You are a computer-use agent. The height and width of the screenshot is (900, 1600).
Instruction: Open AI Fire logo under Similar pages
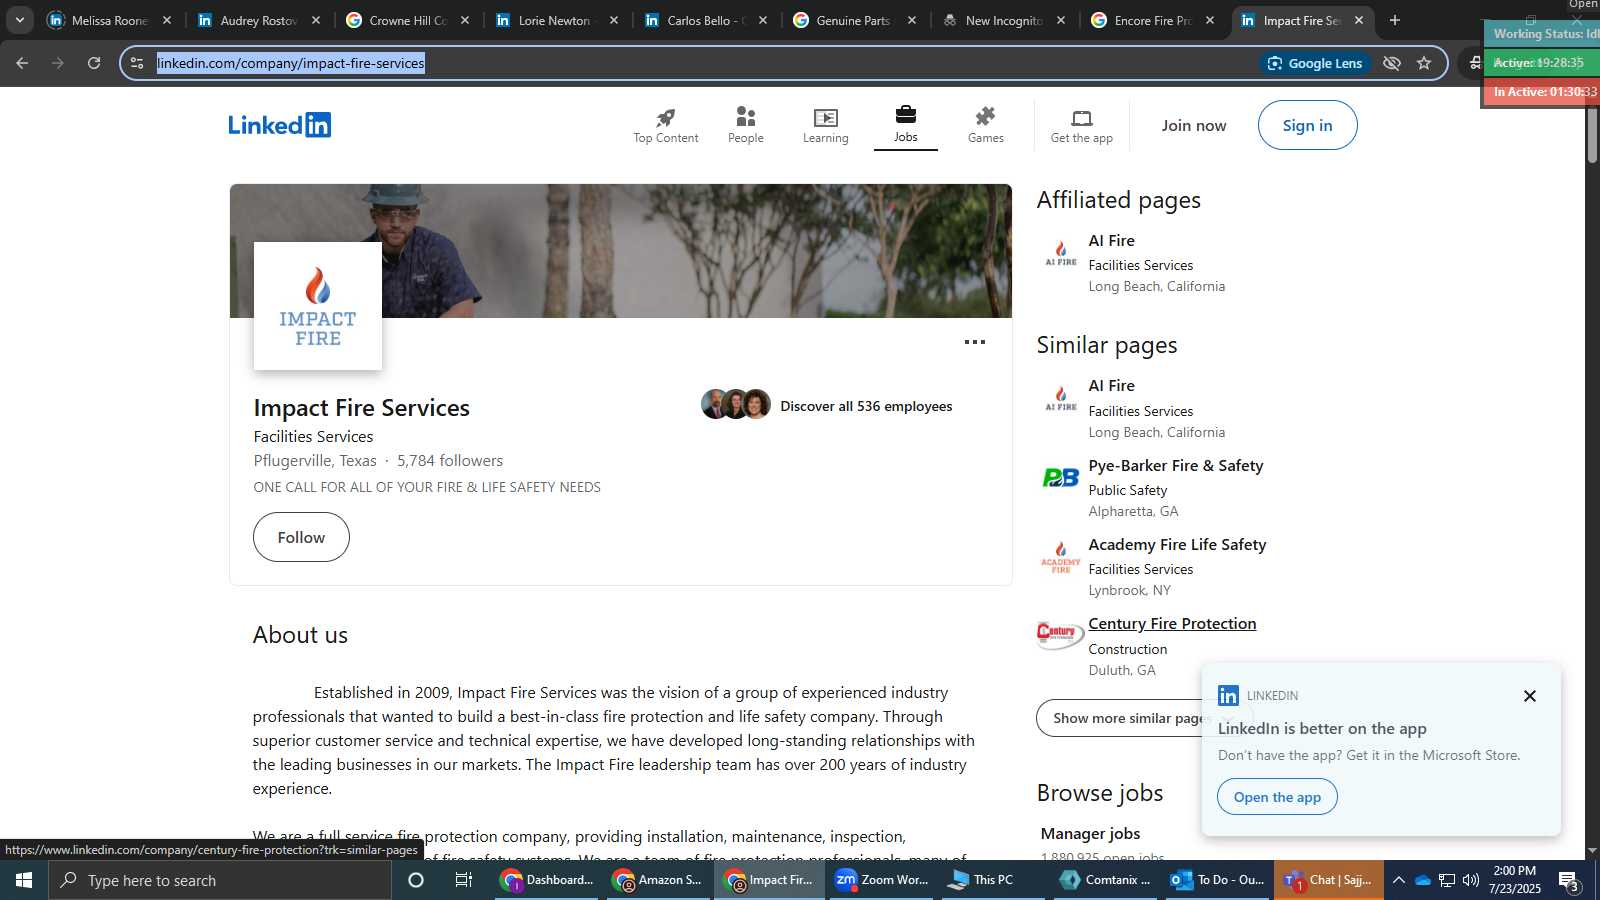point(1061,398)
